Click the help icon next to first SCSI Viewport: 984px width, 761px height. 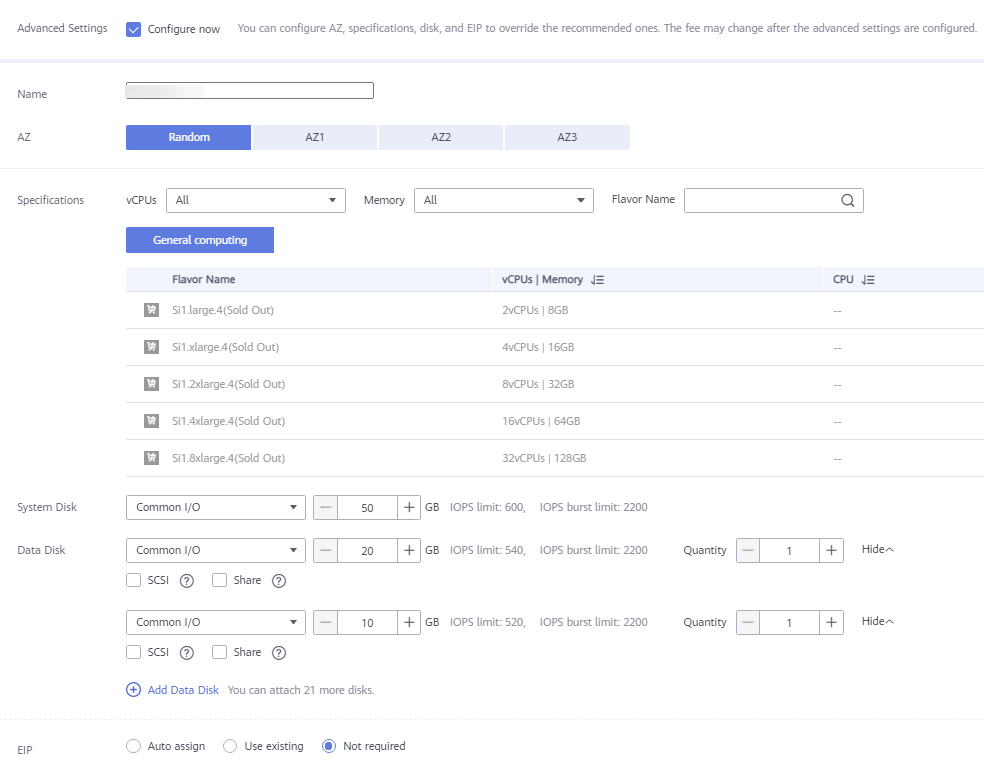point(187,580)
